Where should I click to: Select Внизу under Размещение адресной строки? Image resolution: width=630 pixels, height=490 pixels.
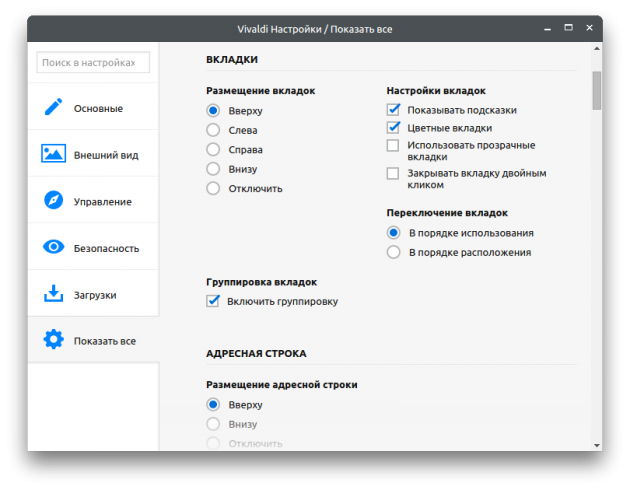(213, 424)
